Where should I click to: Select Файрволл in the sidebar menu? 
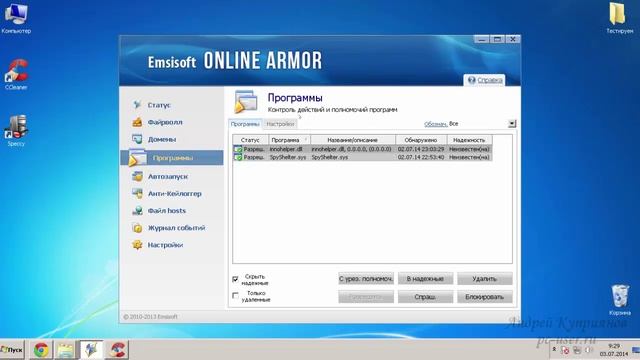(x=165, y=122)
